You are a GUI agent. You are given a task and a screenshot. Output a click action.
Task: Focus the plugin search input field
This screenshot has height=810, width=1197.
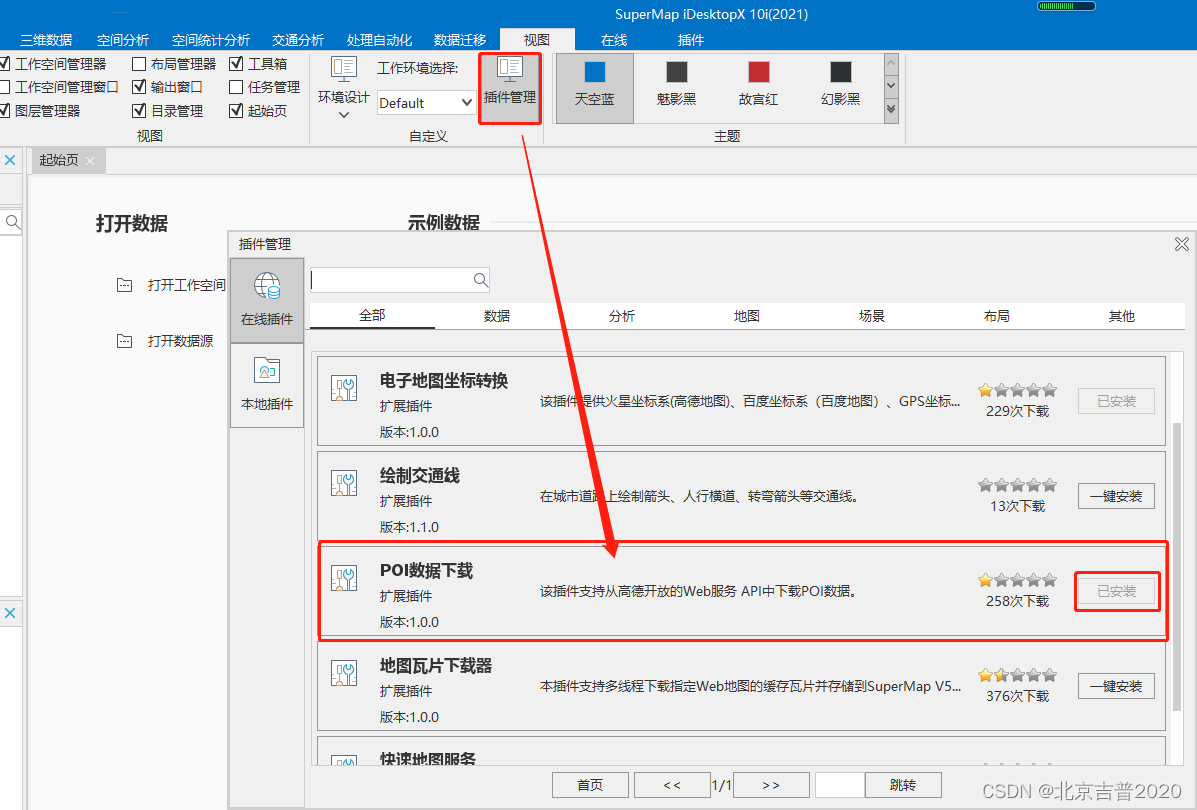pos(391,280)
